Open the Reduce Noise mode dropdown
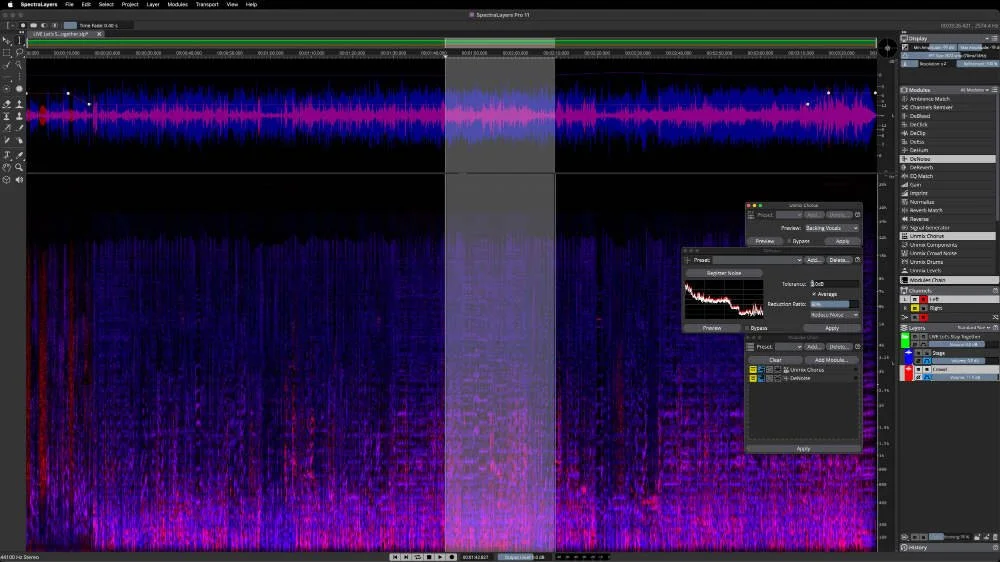 [834, 315]
